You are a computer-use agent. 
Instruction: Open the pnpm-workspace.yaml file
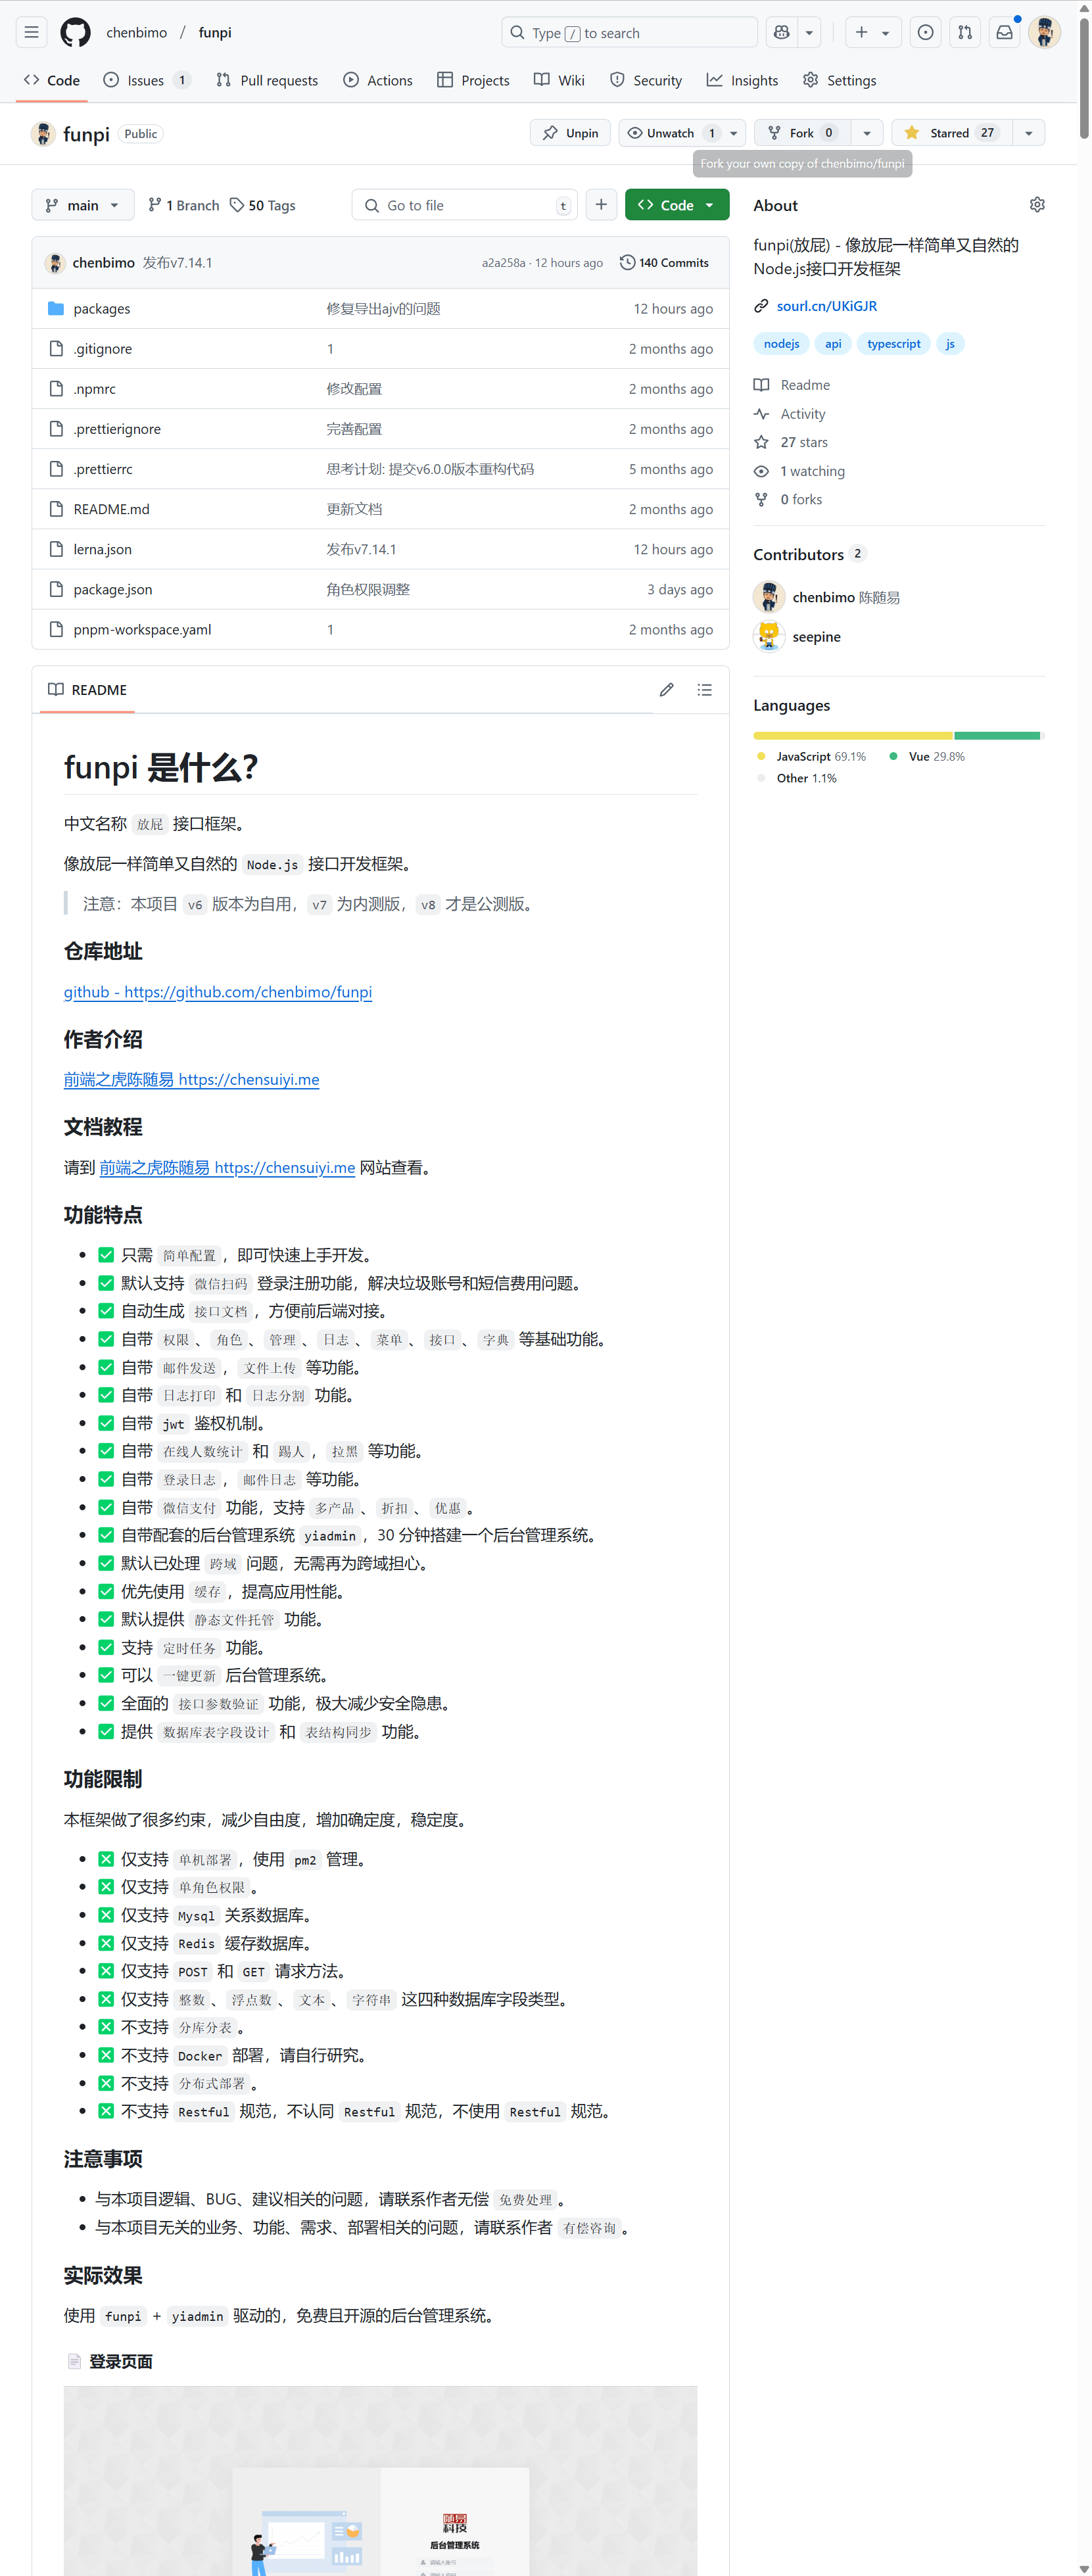[142, 629]
